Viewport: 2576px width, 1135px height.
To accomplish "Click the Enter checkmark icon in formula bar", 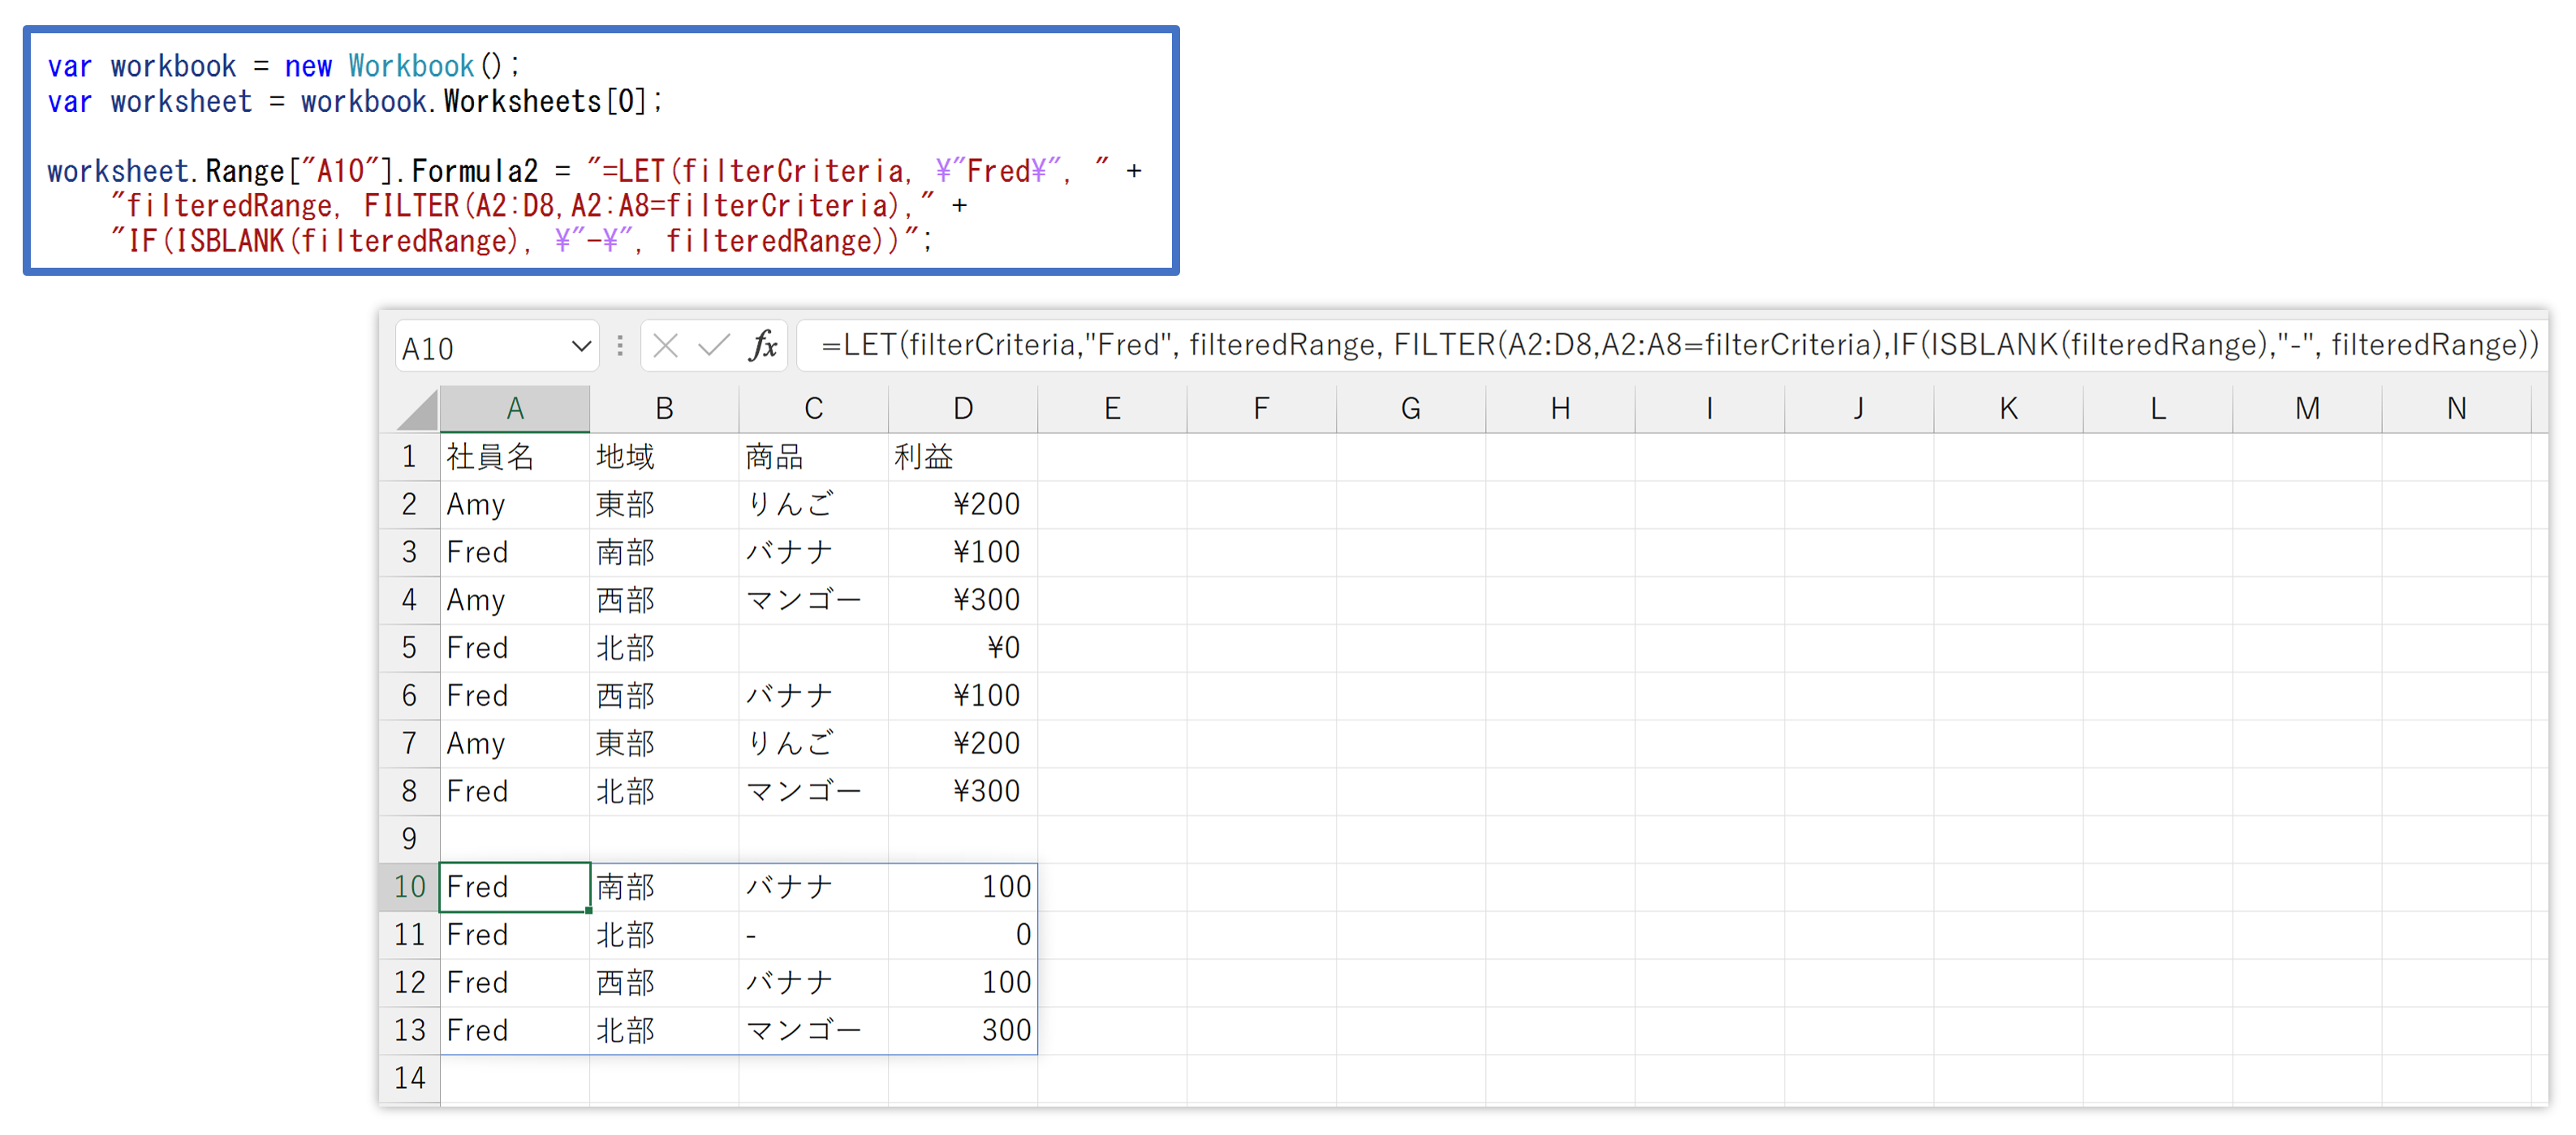I will (x=714, y=346).
